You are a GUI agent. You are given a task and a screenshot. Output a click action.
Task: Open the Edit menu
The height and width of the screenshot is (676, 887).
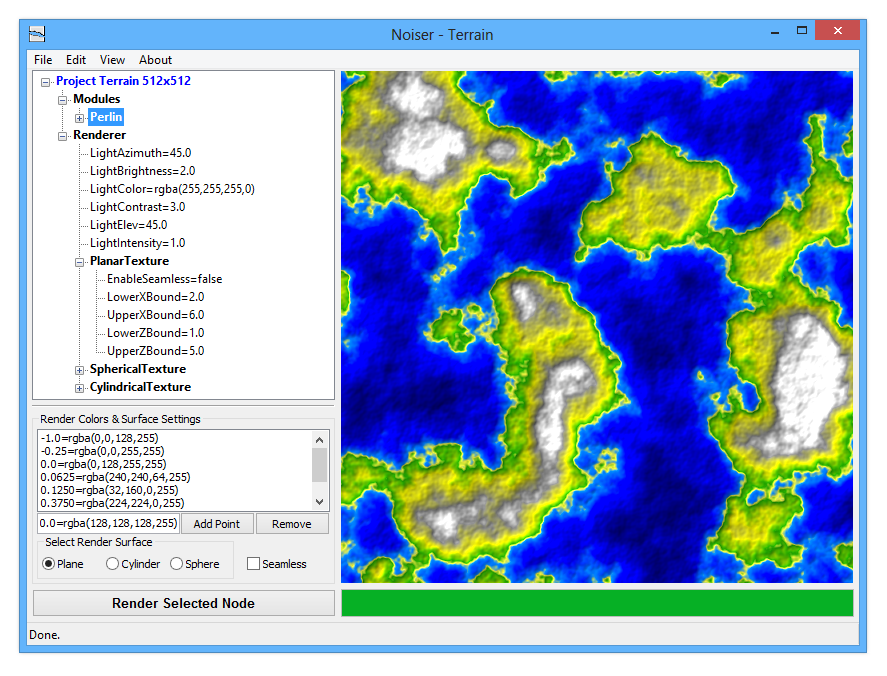click(x=76, y=60)
